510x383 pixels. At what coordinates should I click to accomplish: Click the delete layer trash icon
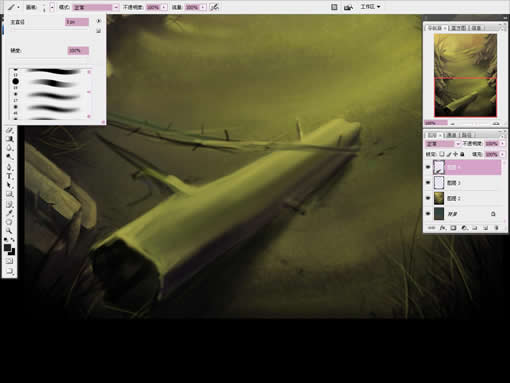click(x=496, y=228)
